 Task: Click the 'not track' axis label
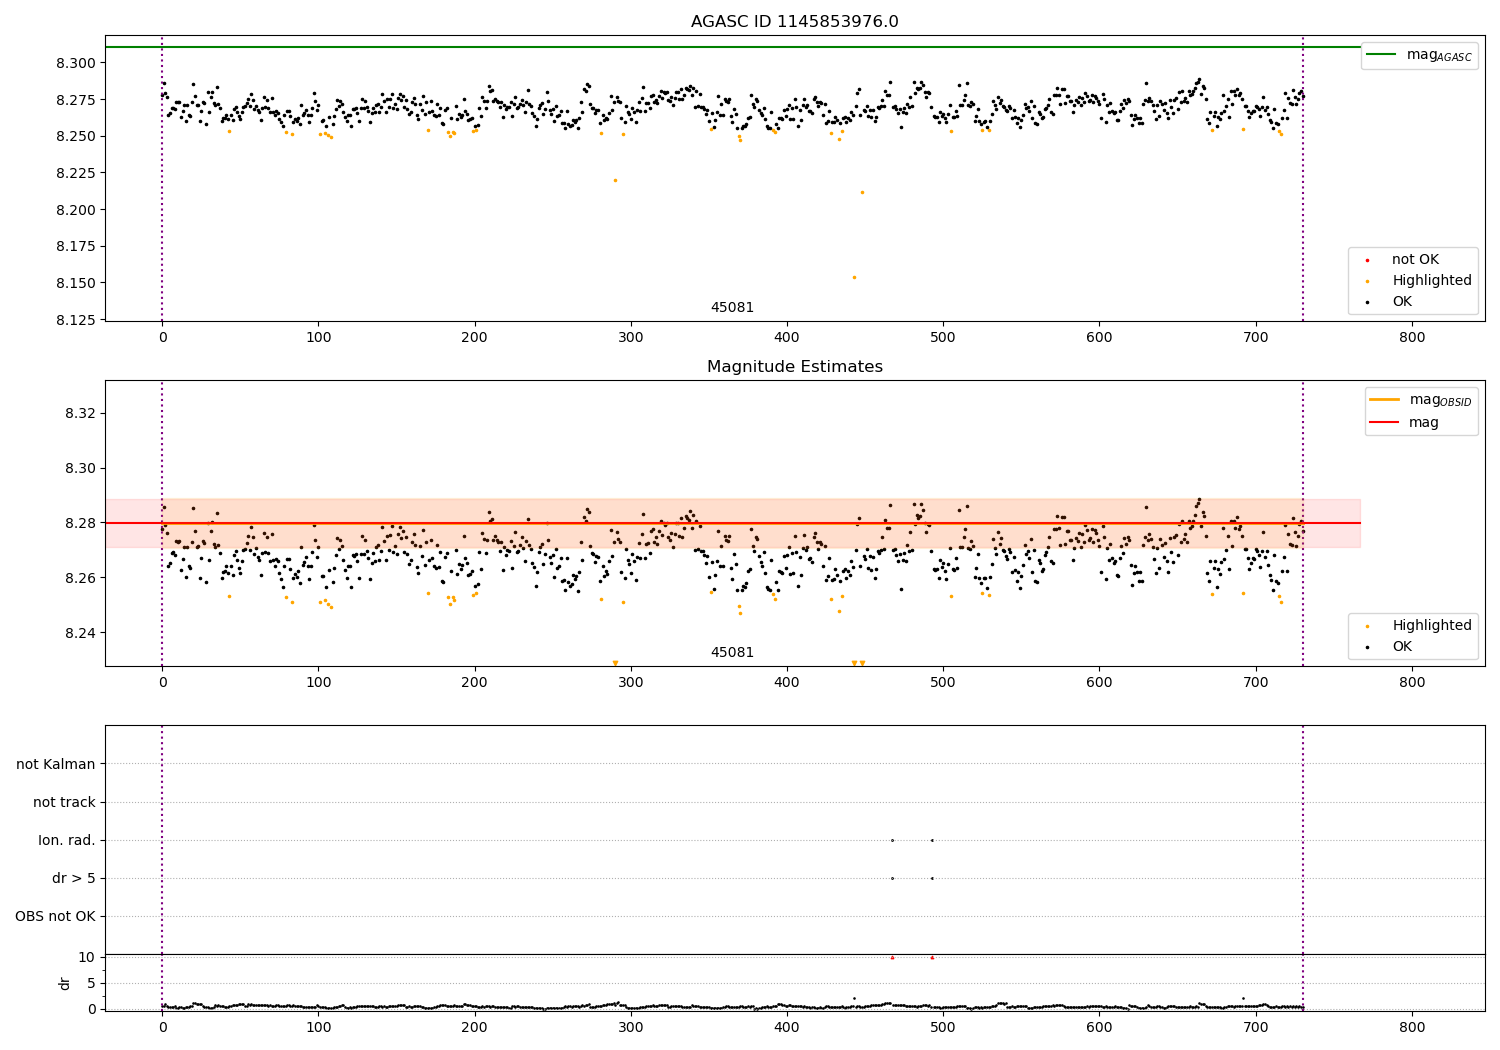[64, 802]
